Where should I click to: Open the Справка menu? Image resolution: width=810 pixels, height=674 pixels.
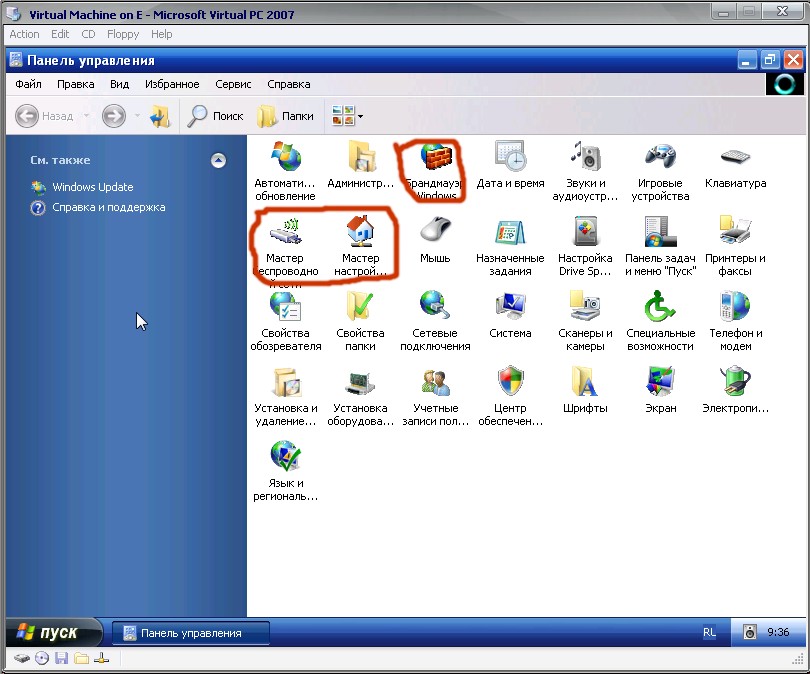click(289, 84)
